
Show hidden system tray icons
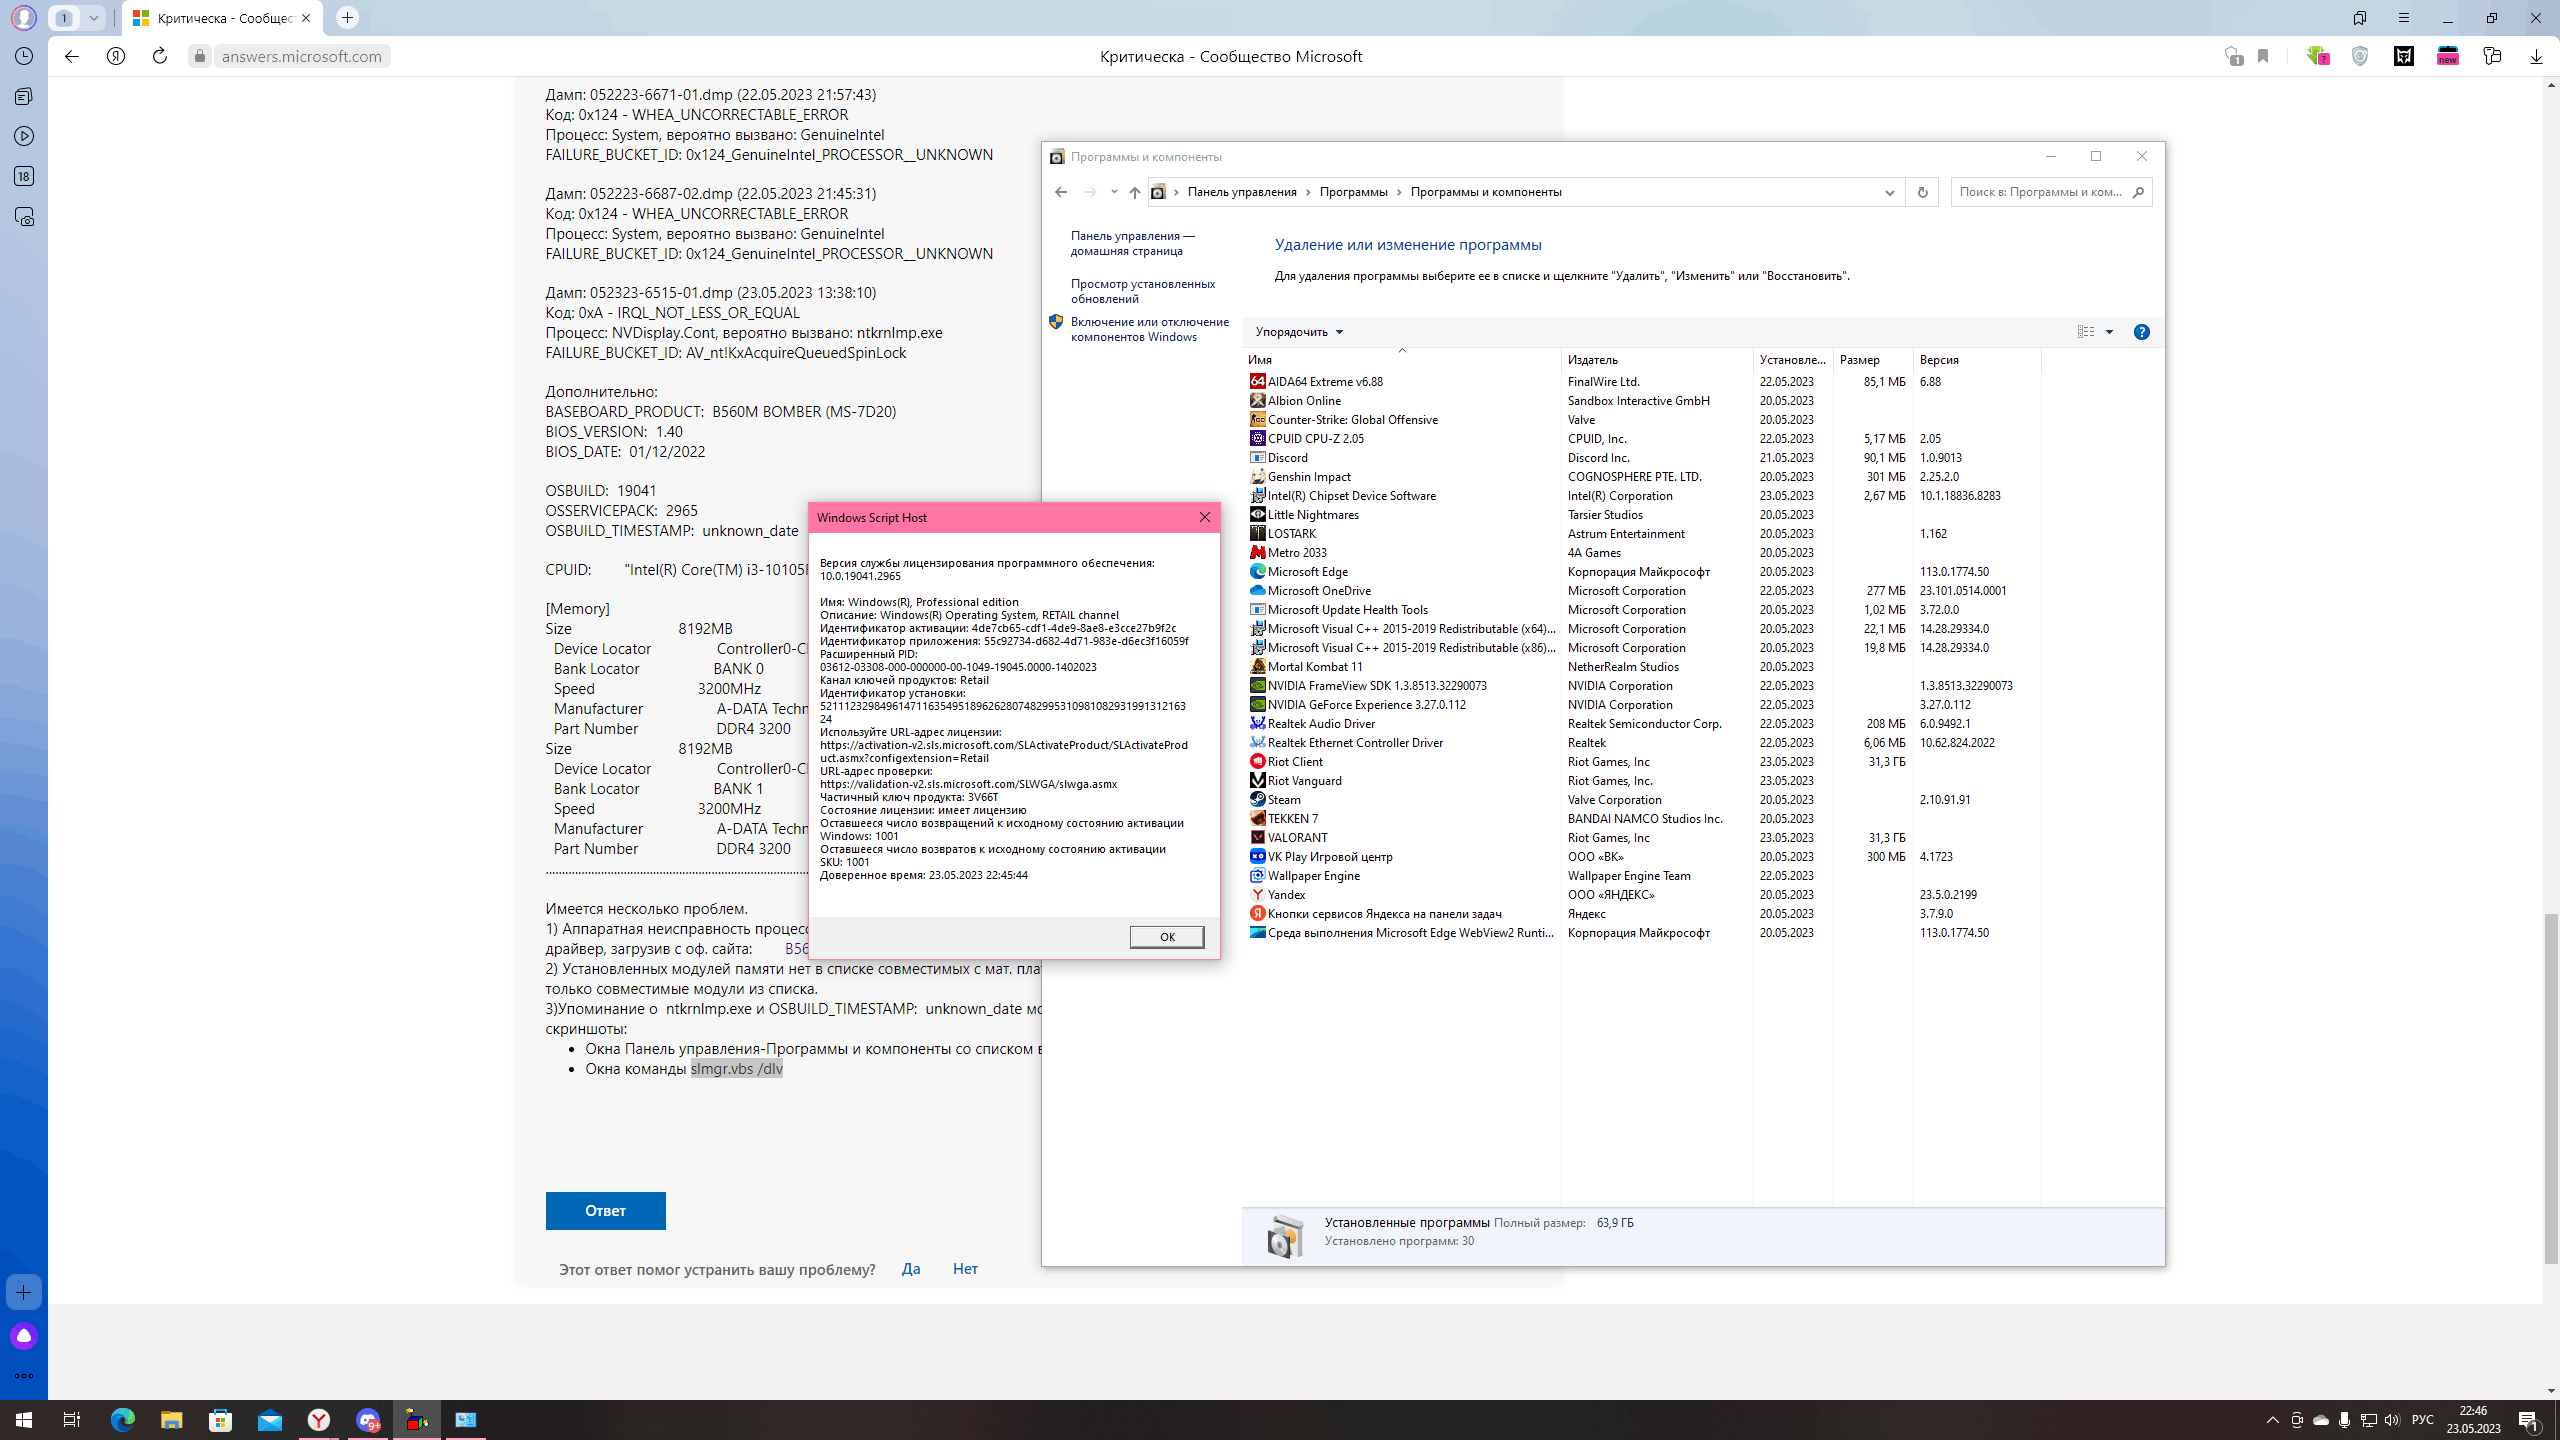pyautogui.click(x=2272, y=1420)
